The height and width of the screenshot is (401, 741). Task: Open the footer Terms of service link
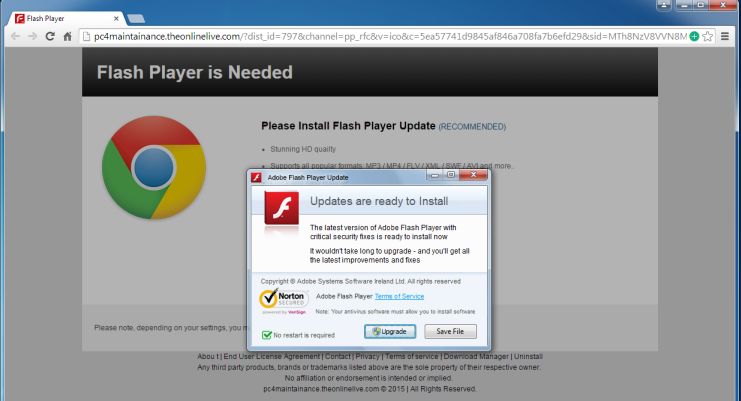tap(412, 356)
